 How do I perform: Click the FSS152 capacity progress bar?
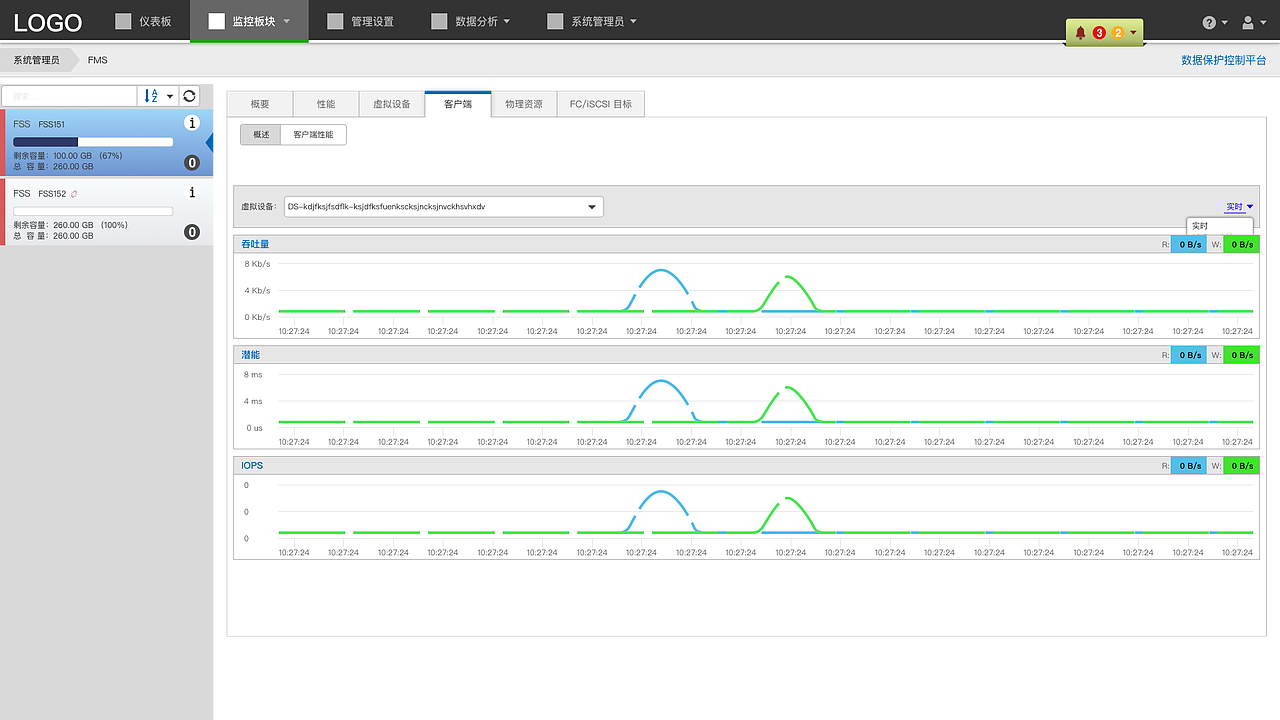pyautogui.click(x=93, y=211)
